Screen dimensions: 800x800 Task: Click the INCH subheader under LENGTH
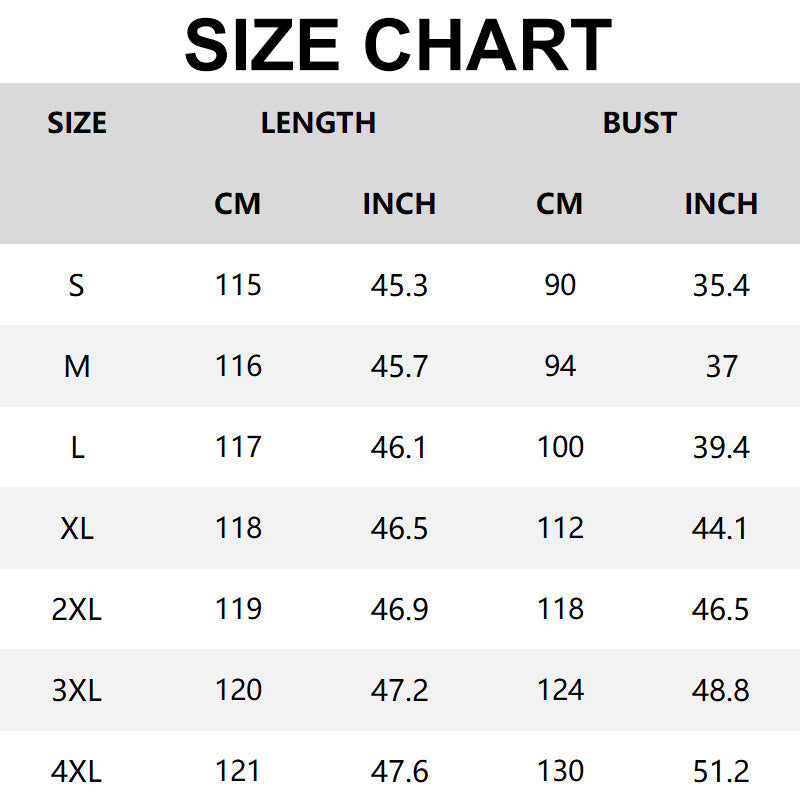click(399, 204)
